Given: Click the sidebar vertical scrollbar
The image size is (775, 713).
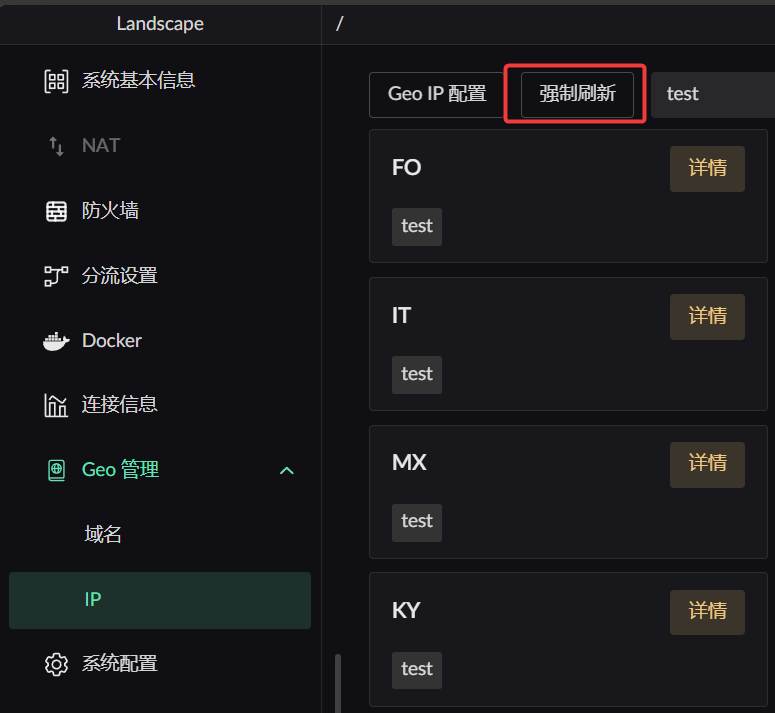Looking at the screenshot, I should (338, 683).
